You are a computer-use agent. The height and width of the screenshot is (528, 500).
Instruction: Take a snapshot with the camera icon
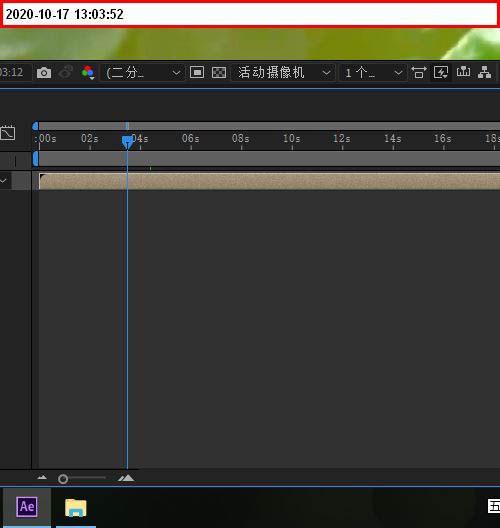pos(44,73)
